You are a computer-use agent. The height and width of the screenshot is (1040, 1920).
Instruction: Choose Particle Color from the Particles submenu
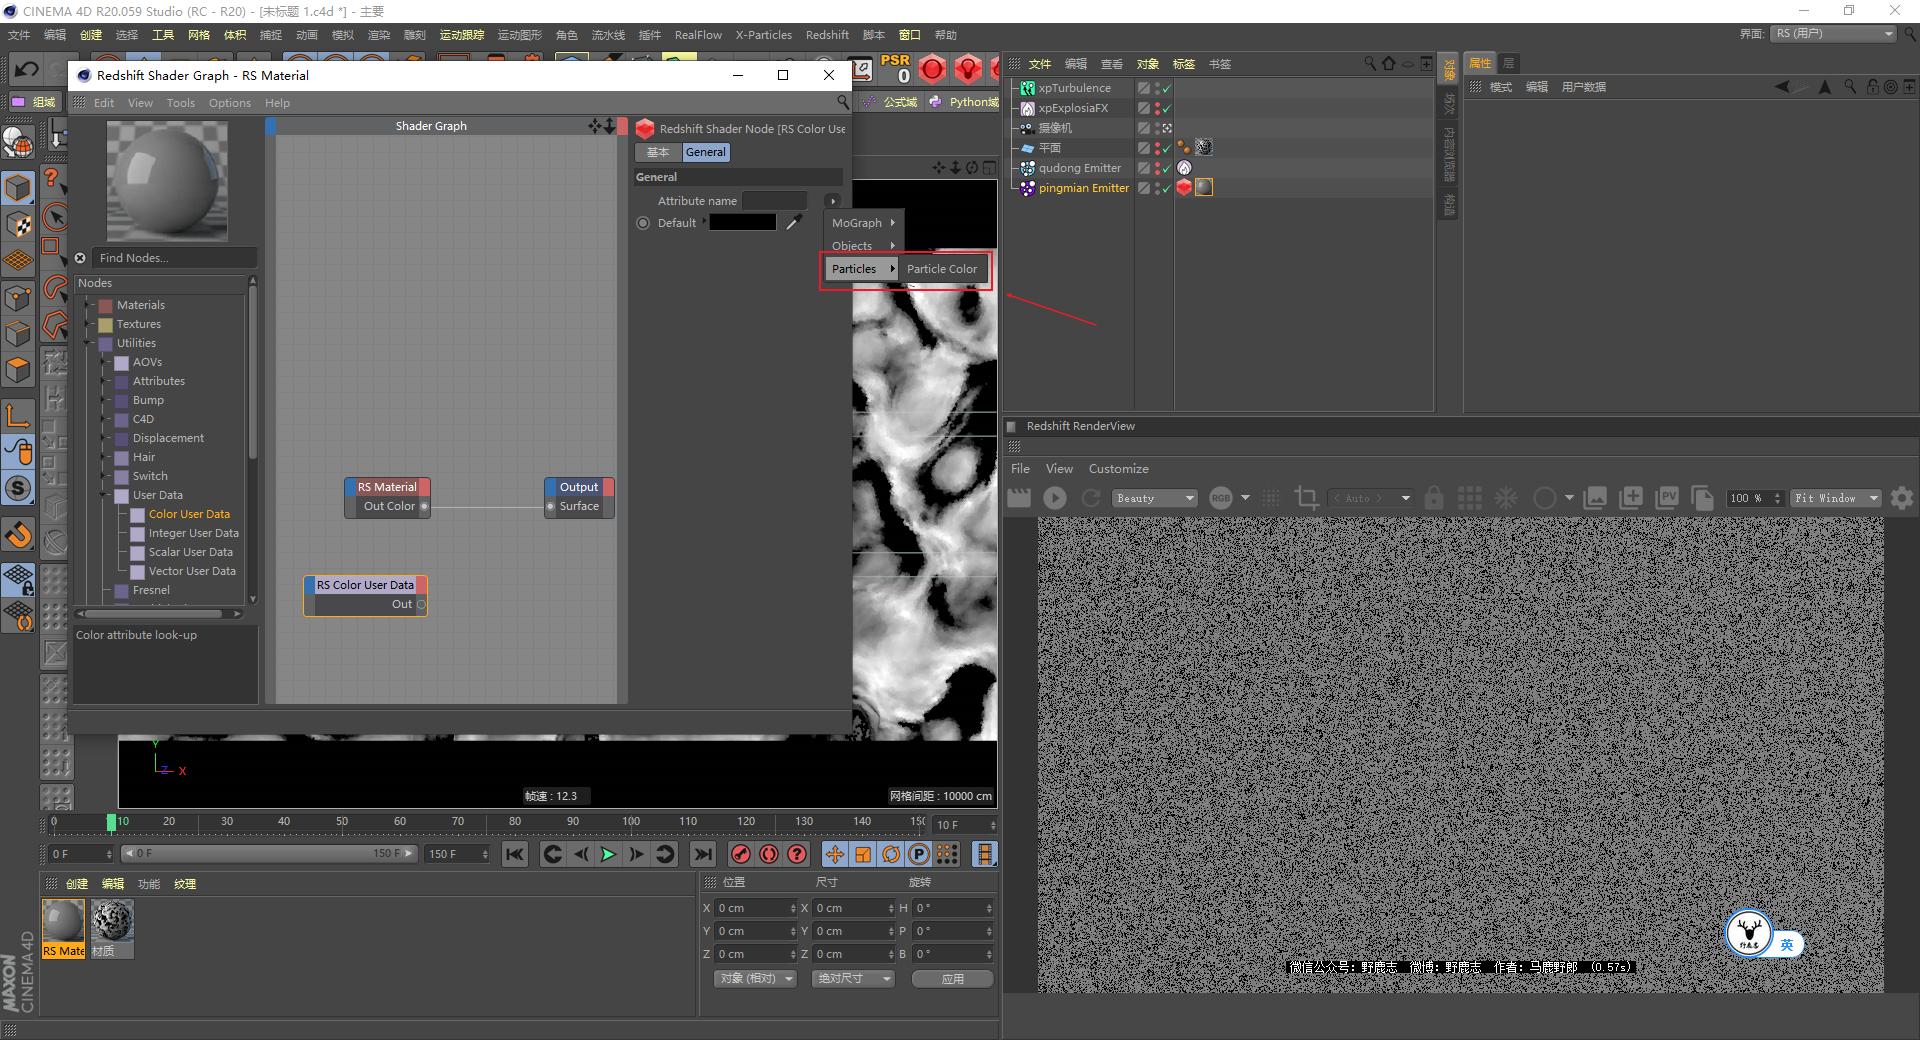pyautogui.click(x=941, y=269)
